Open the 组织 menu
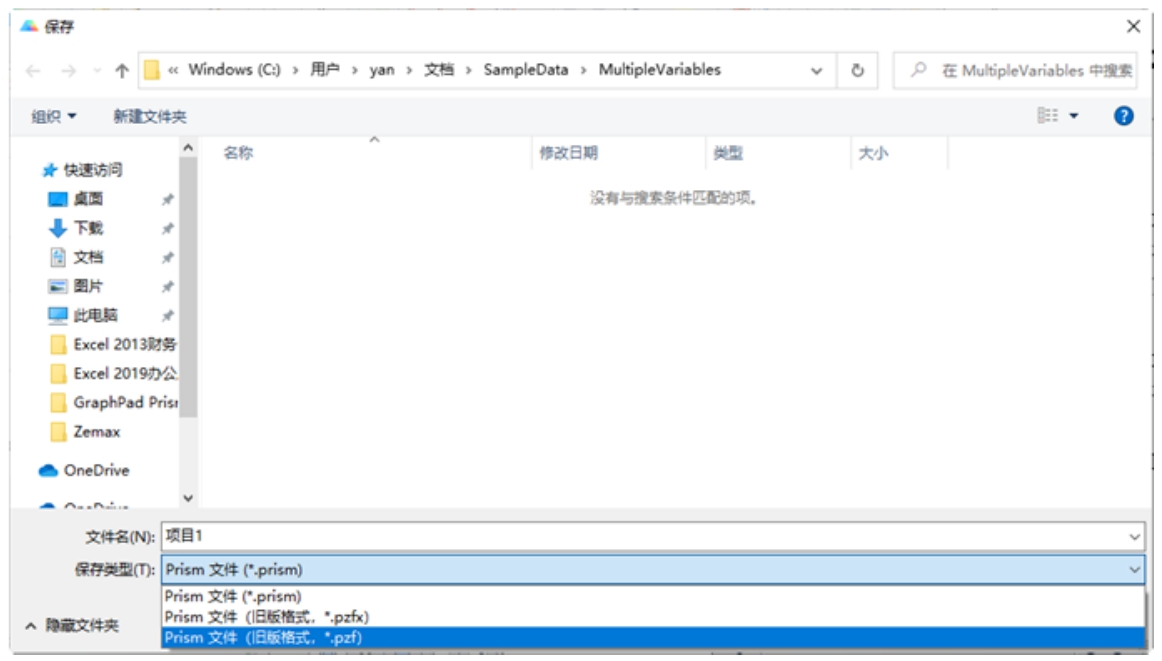The width and height of the screenshot is (1162, 661). (53, 116)
